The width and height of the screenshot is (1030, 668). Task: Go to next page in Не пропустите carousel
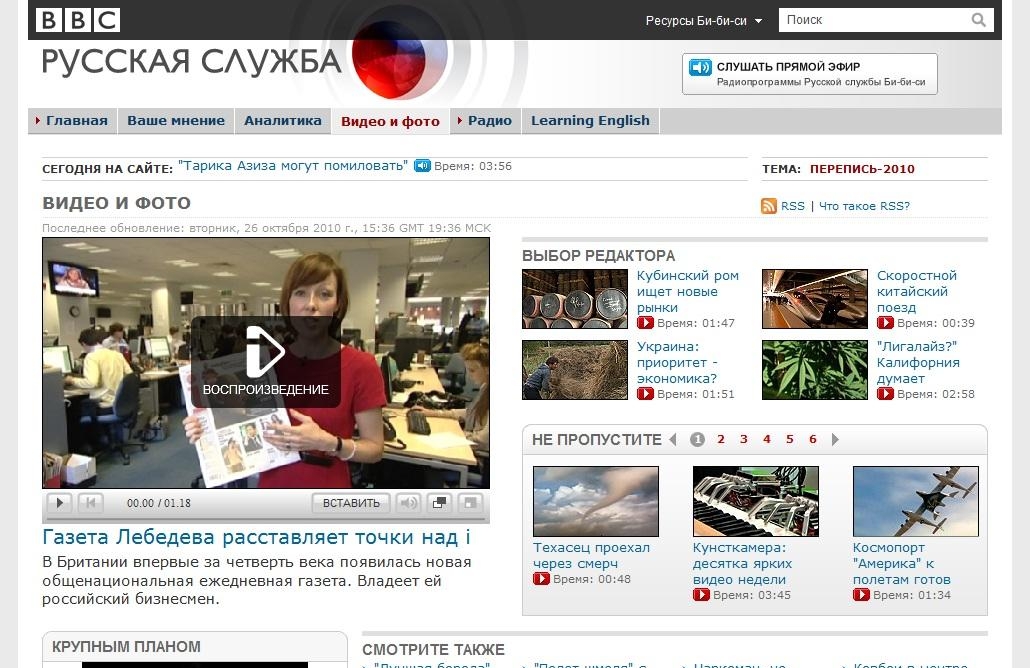click(835, 439)
